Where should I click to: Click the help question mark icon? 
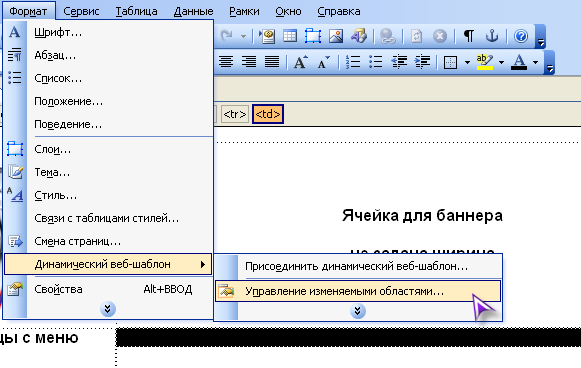pyautogui.click(x=521, y=36)
